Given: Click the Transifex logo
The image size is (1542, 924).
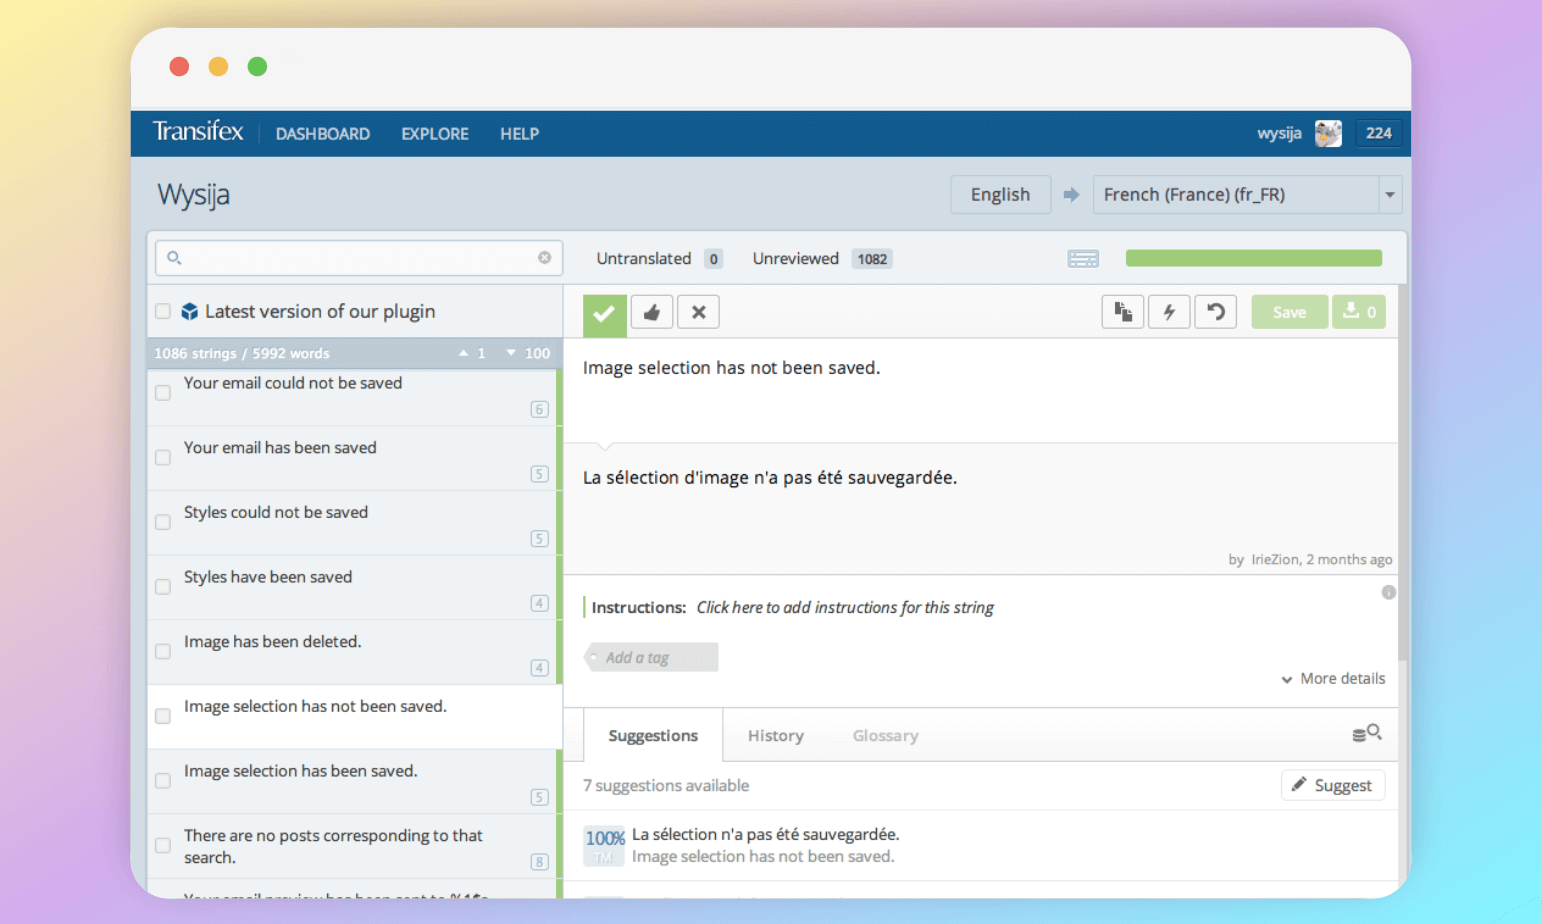Looking at the screenshot, I should 197,131.
